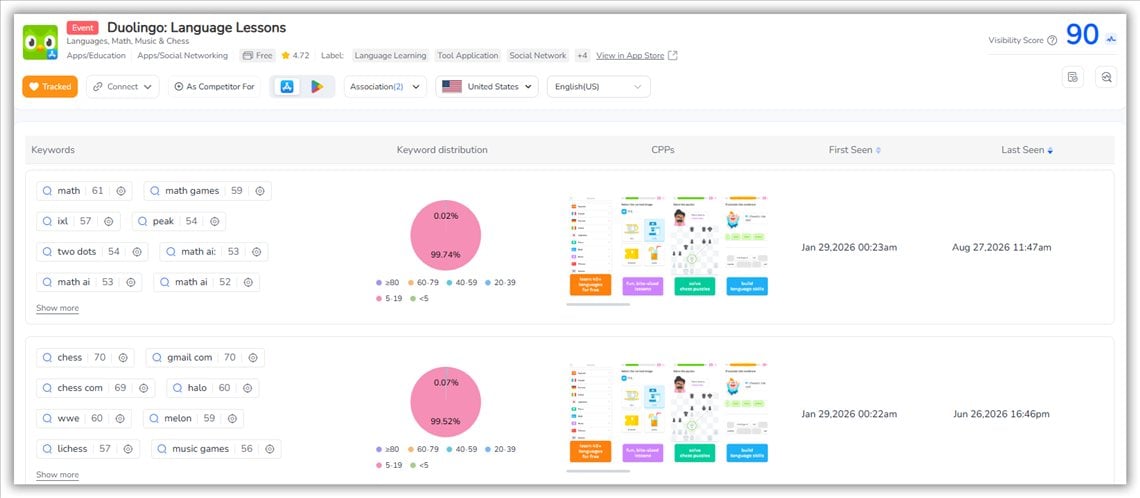Click the As Competitor For button
This screenshot has height=498, width=1140.
click(x=214, y=87)
